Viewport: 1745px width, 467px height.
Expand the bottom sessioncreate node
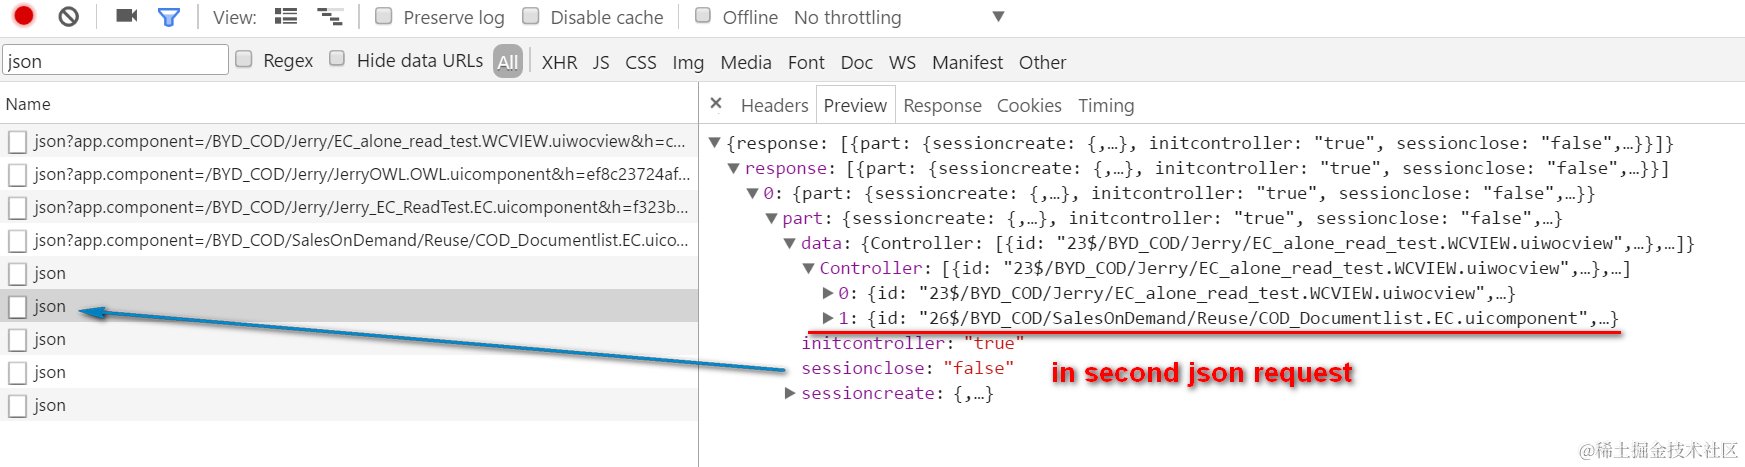pos(790,393)
